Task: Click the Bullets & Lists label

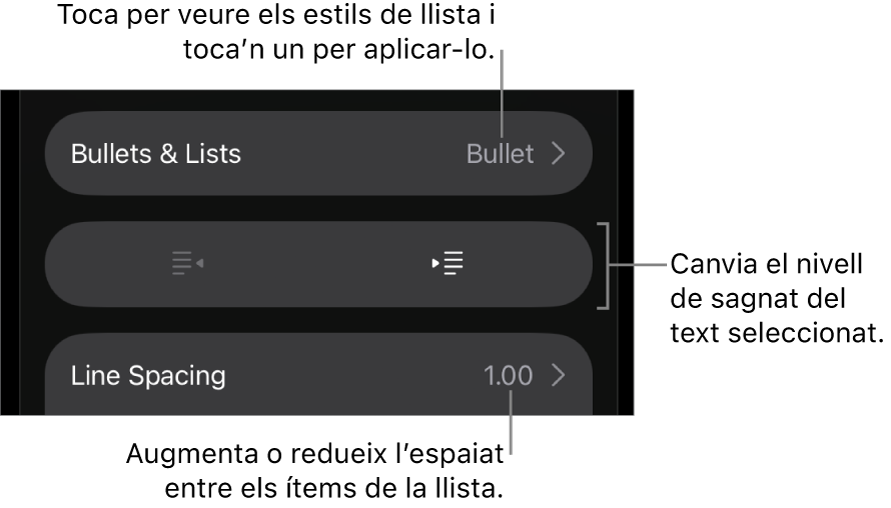Action: pos(156,153)
